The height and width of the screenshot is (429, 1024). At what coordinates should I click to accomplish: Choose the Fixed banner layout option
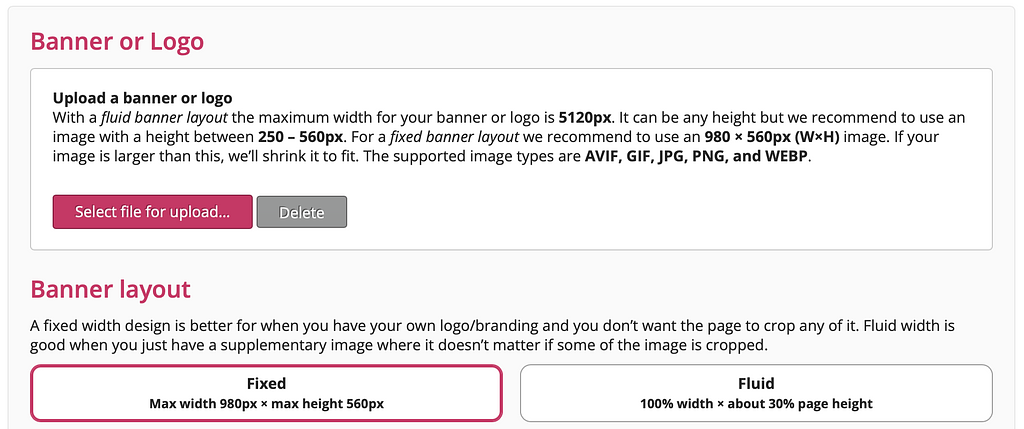[x=266, y=392]
